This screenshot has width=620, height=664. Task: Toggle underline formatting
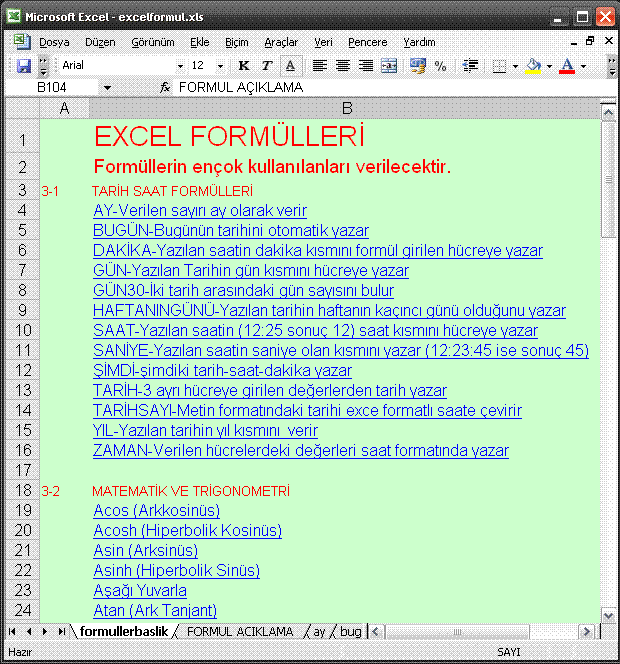coord(289,66)
